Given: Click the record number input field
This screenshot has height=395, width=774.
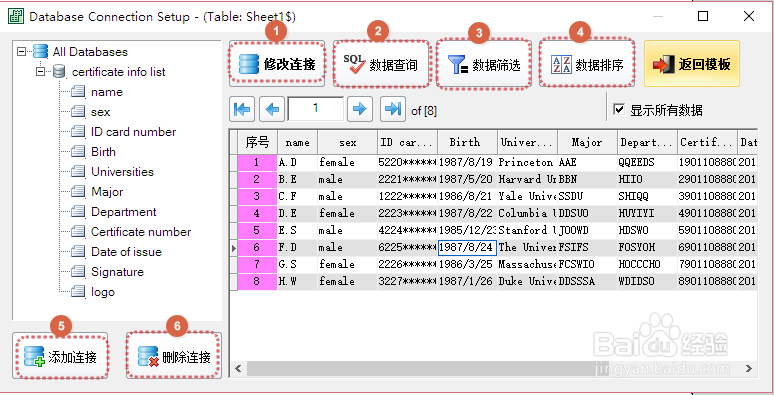Looking at the screenshot, I should [x=316, y=109].
